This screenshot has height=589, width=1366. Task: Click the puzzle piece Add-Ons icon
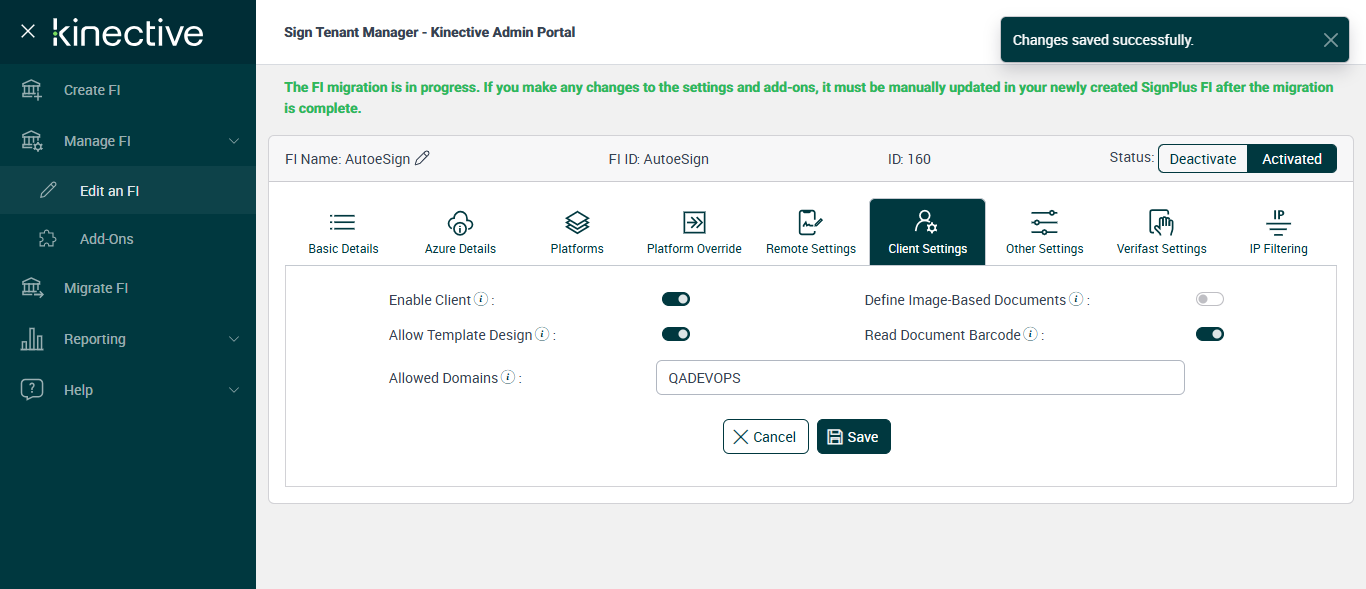(48, 239)
